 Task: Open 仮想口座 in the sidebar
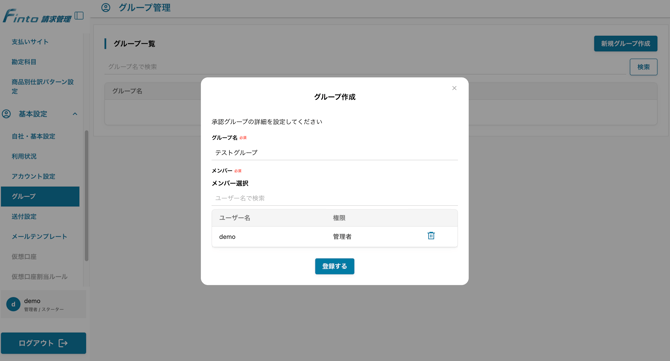click(x=24, y=257)
